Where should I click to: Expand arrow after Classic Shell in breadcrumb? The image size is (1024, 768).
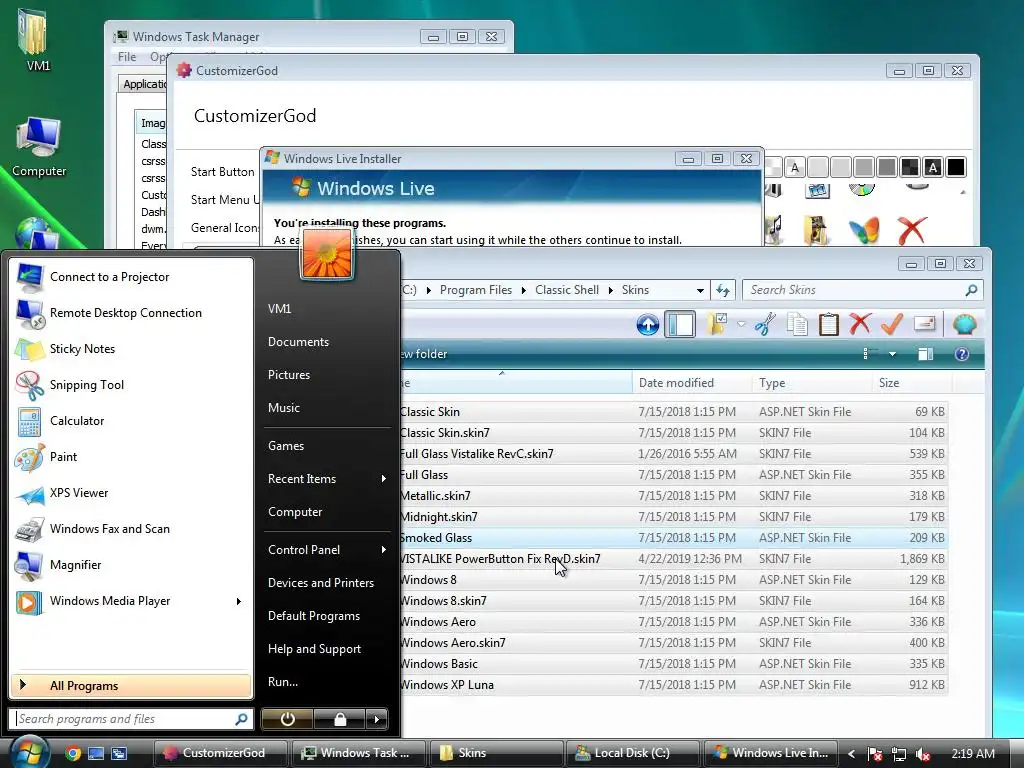(611, 290)
